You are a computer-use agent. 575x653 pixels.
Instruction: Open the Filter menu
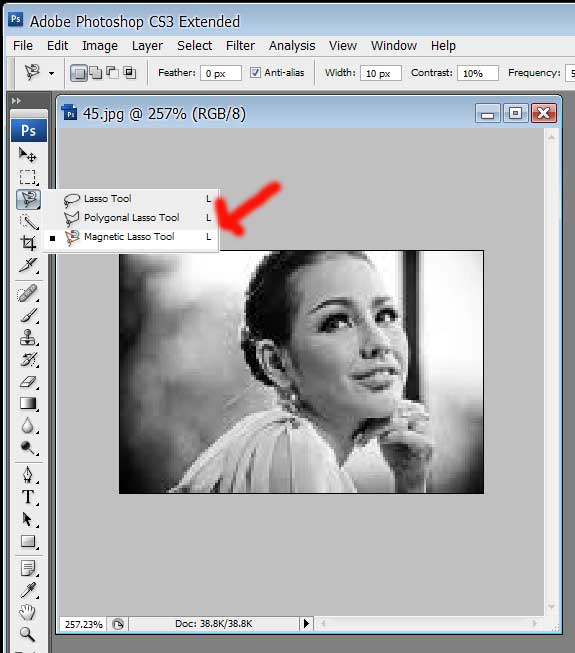240,45
